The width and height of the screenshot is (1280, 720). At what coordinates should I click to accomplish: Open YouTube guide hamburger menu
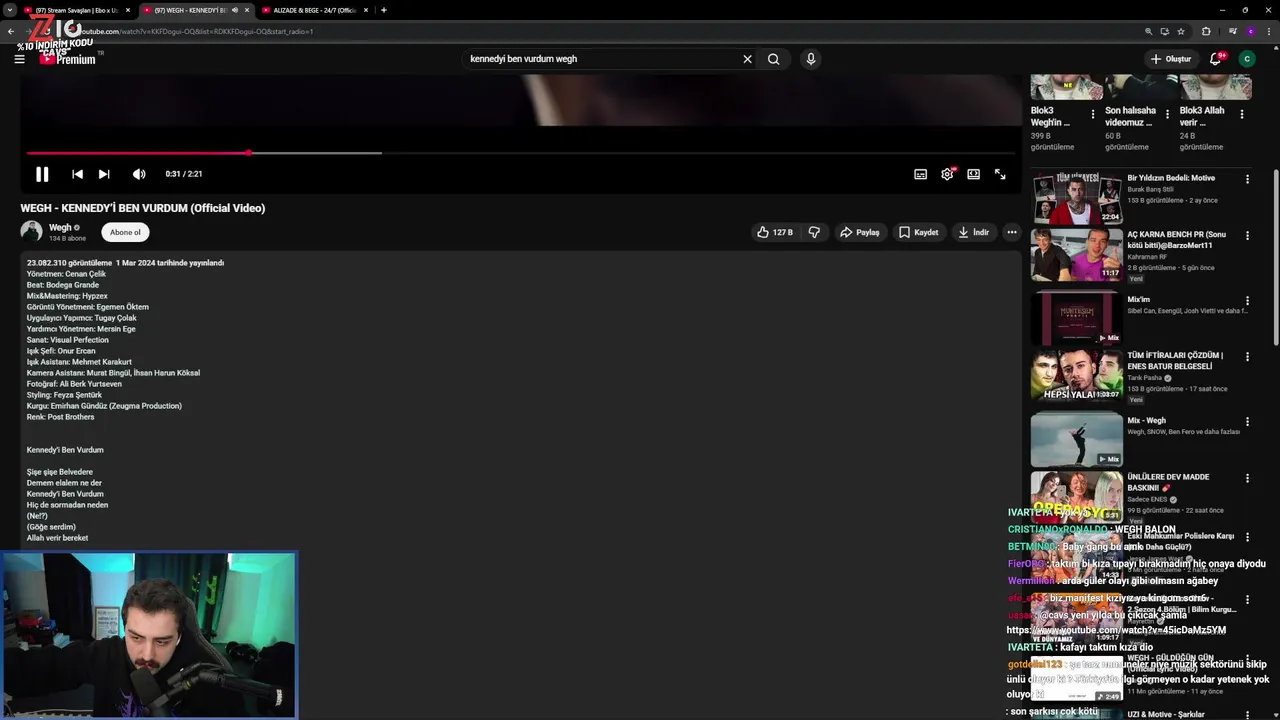point(19,59)
